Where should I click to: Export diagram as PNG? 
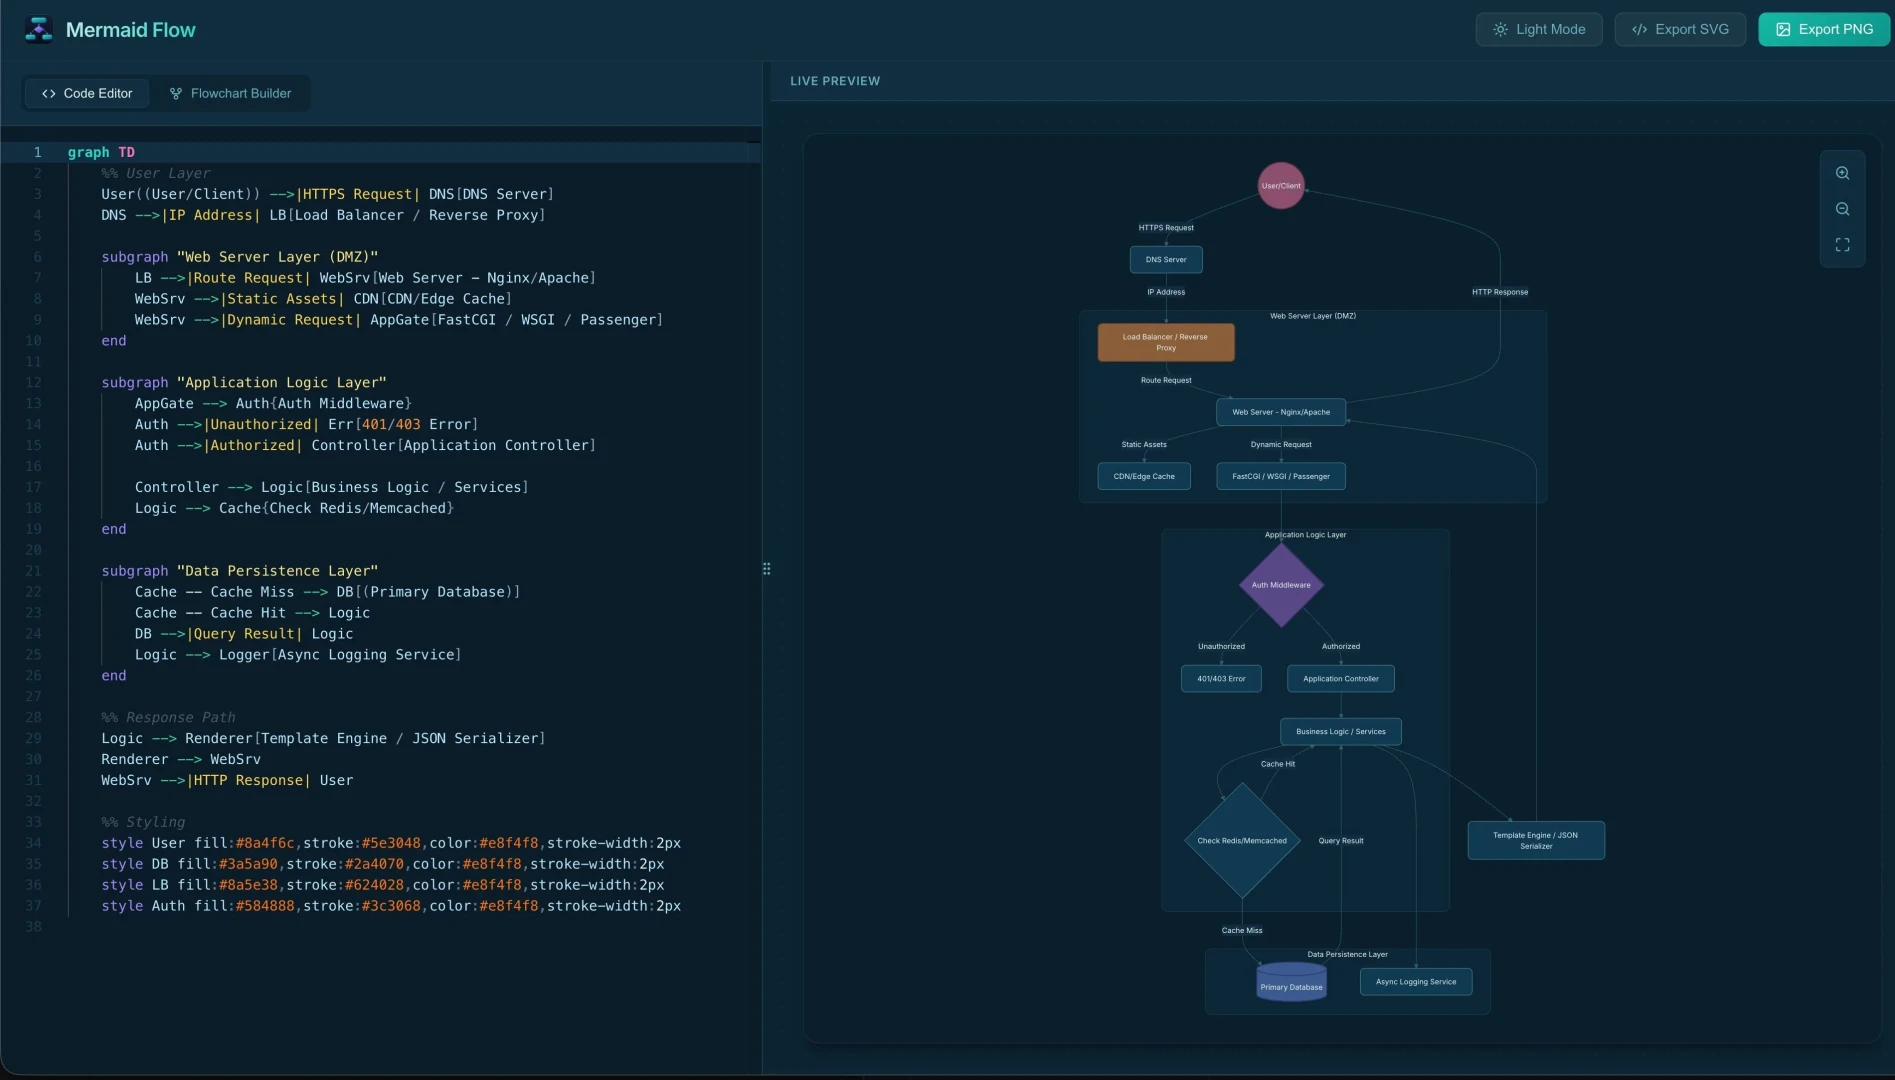pos(1824,29)
